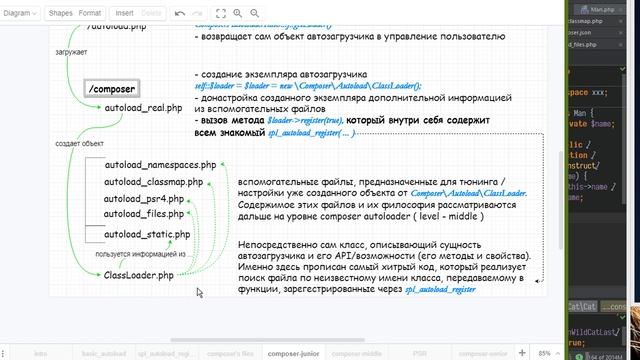Open the Man.php tab in IDE

pyautogui.click(x=598, y=9)
